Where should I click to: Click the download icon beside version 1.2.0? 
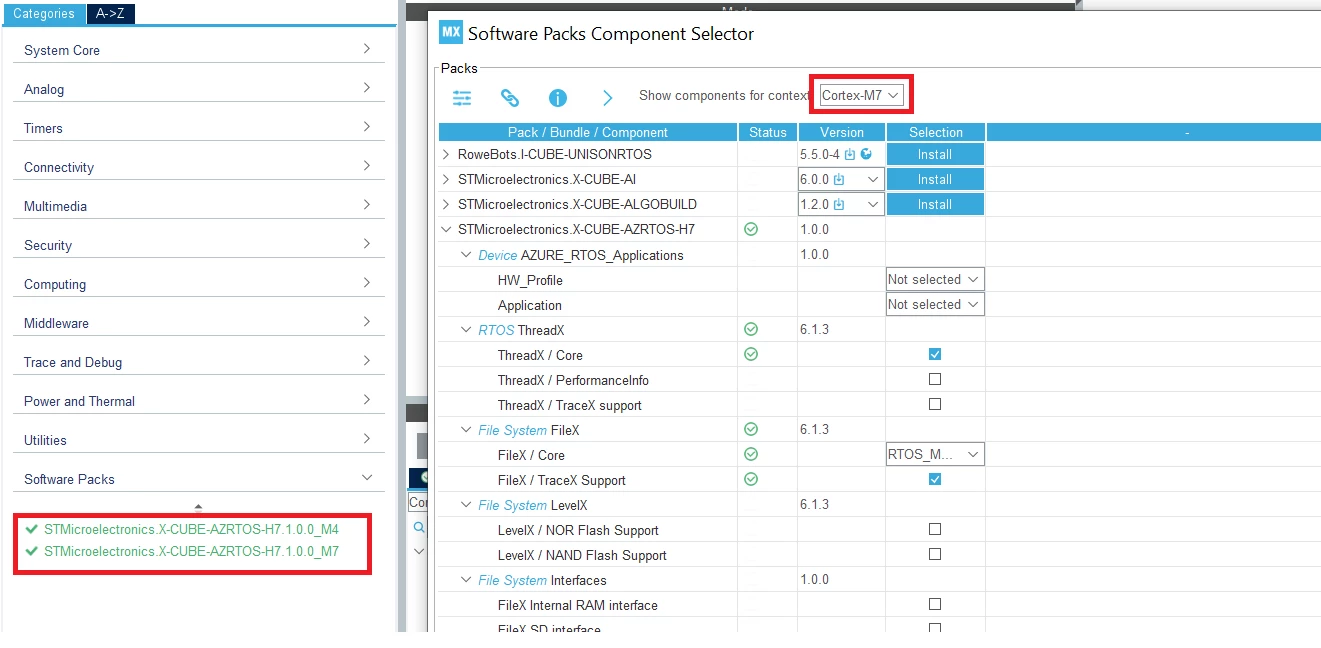click(839, 205)
